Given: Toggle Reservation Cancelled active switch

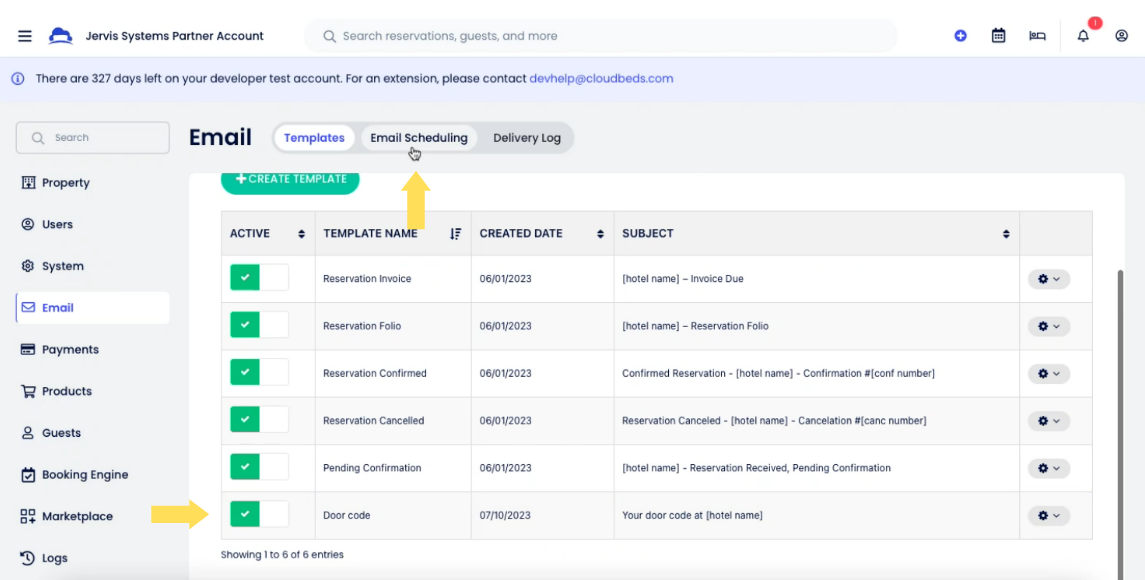Looking at the screenshot, I should coord(259,420).
